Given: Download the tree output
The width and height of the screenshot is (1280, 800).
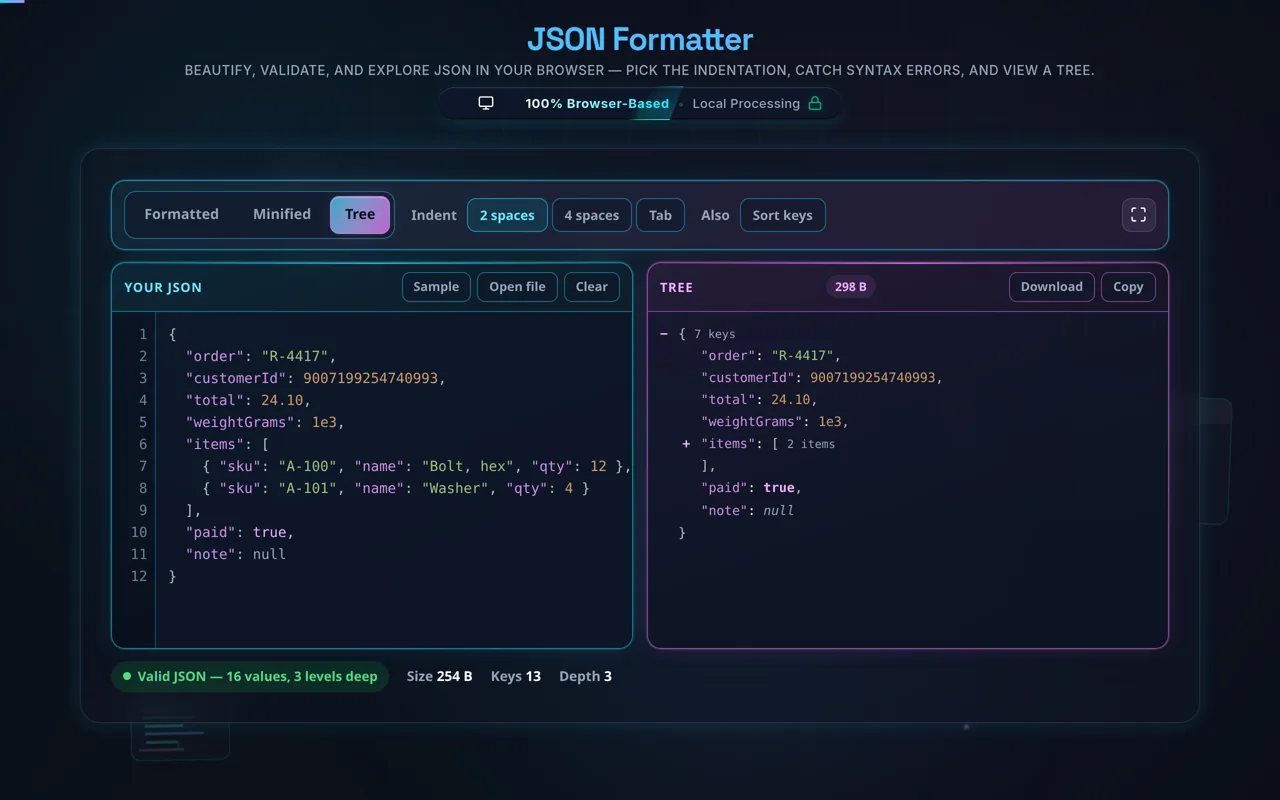Looking at the screenshot, I should pyautogui.click(x=1051, y=287).
